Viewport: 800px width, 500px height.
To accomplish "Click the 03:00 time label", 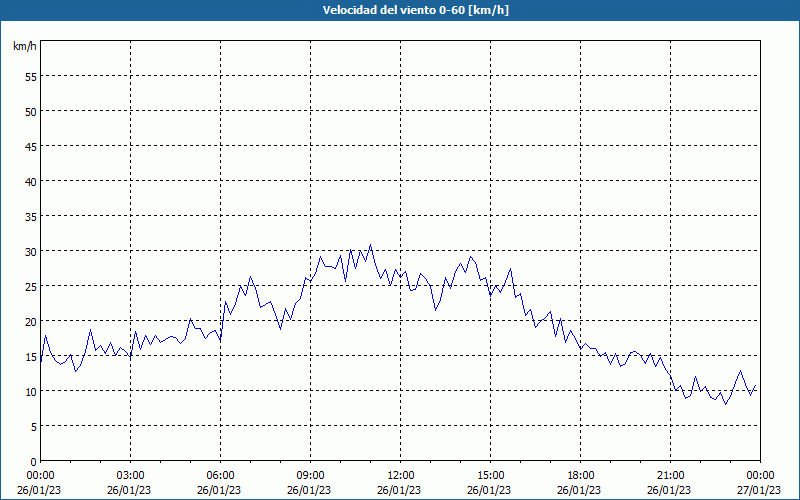I will pos(131,476).
